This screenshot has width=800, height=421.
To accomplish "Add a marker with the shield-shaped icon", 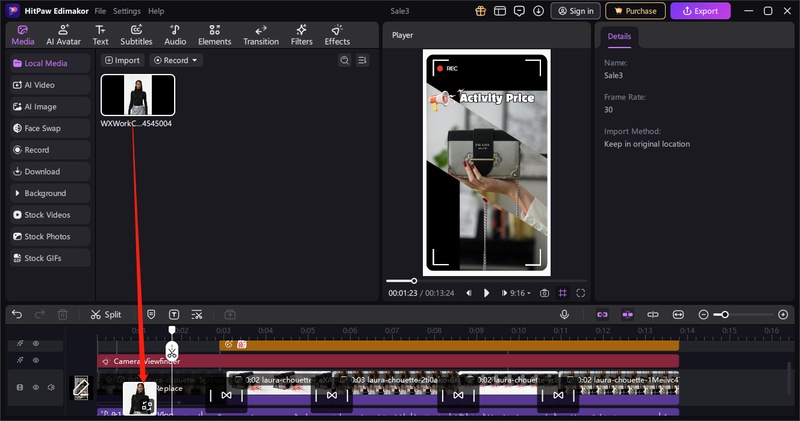I will tap(151, 314).
